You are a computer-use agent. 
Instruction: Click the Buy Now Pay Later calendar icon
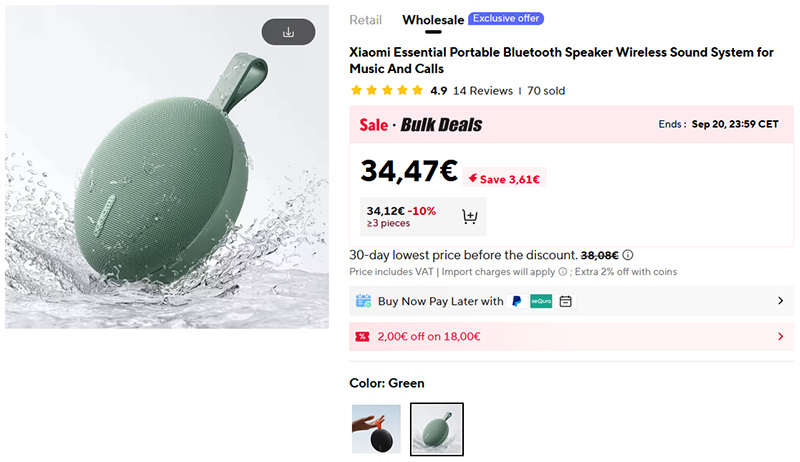363,301
